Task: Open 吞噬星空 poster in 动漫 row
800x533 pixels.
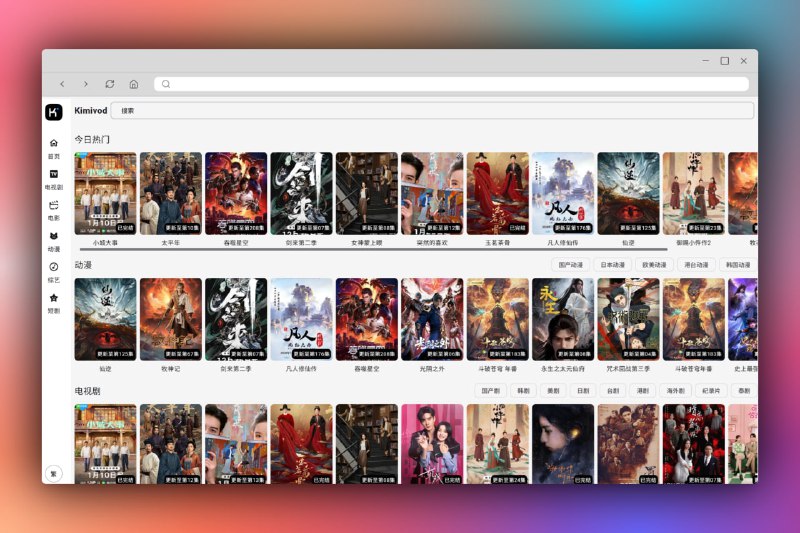Action: [367, 319]
